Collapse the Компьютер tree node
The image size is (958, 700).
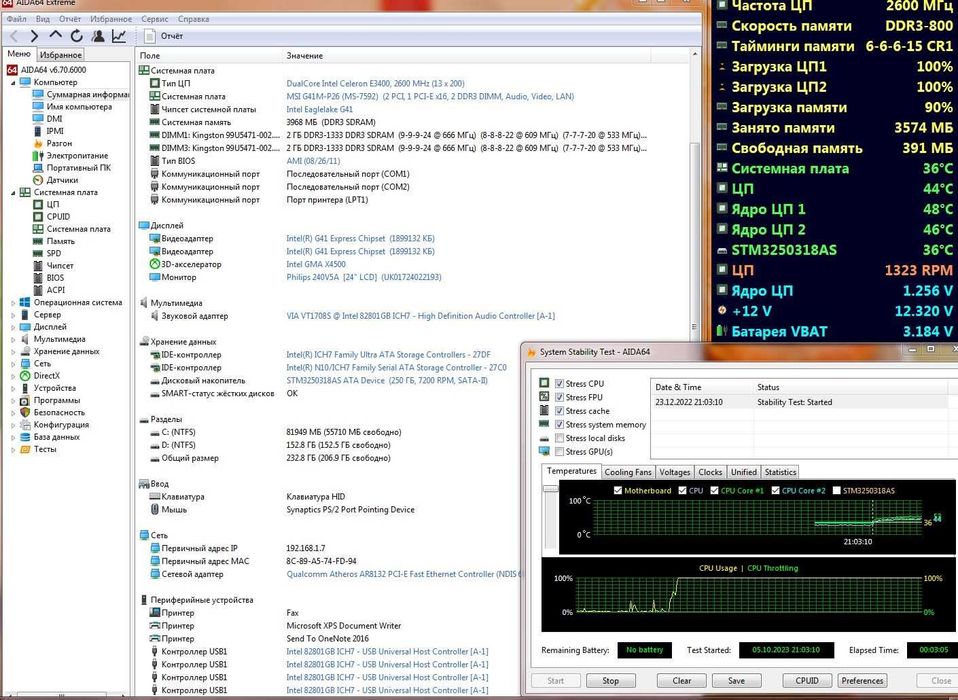pos(11,82)
